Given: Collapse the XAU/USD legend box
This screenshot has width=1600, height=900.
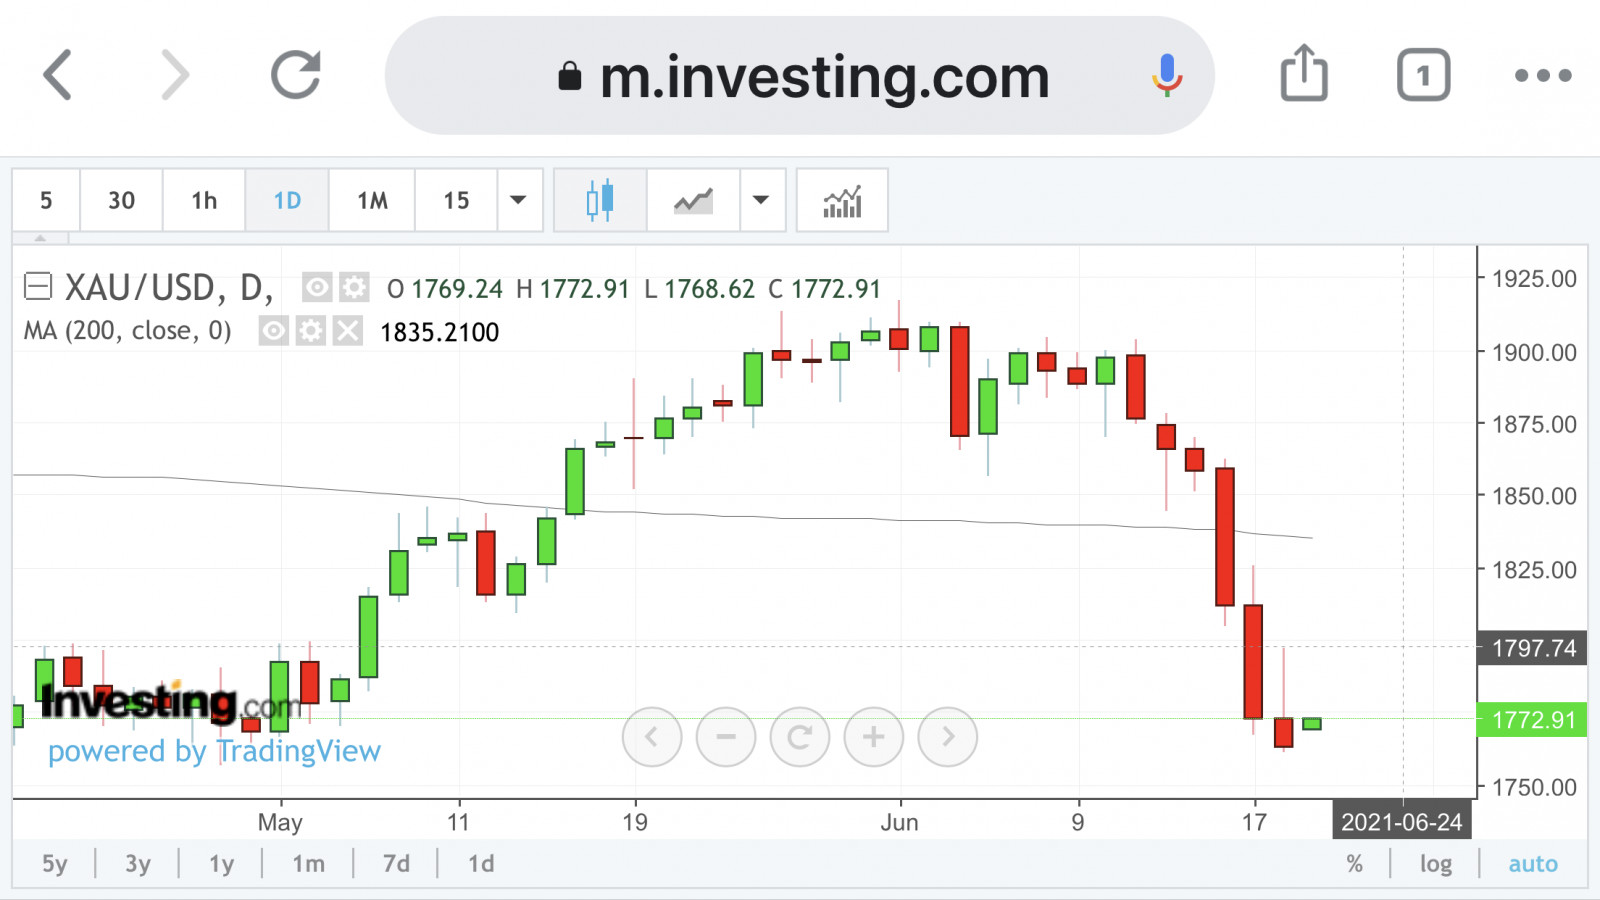Looking at the screenshot, I should tap(38, 288).
